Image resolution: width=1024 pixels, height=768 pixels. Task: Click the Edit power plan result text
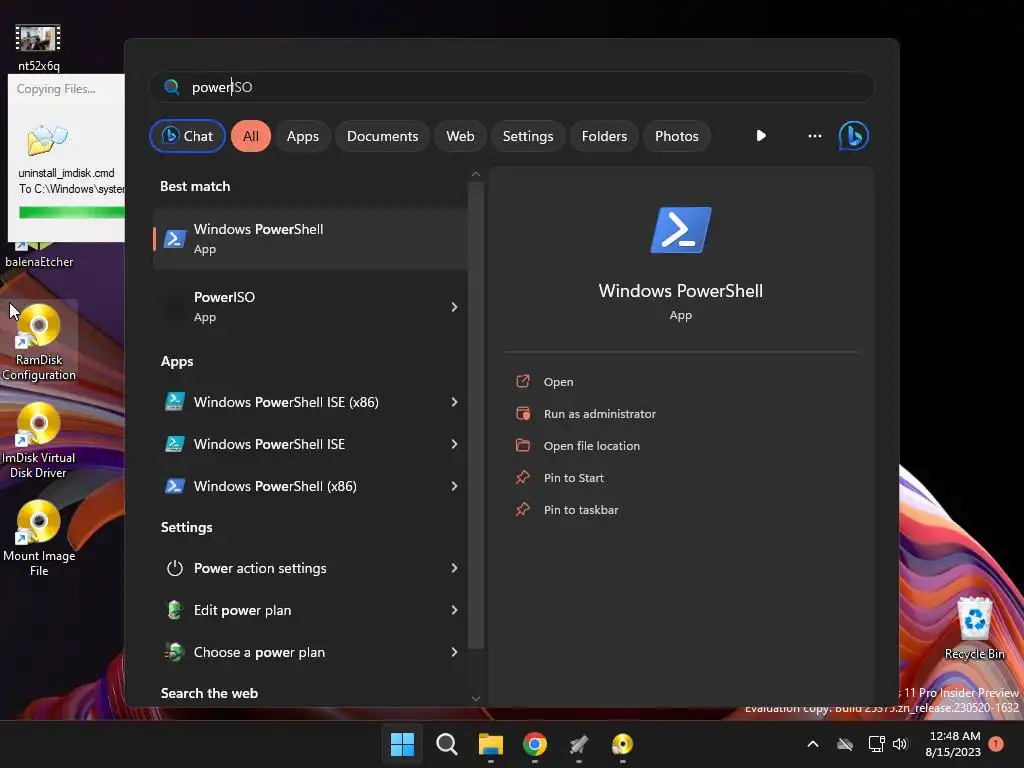click(x=242, y=610)
